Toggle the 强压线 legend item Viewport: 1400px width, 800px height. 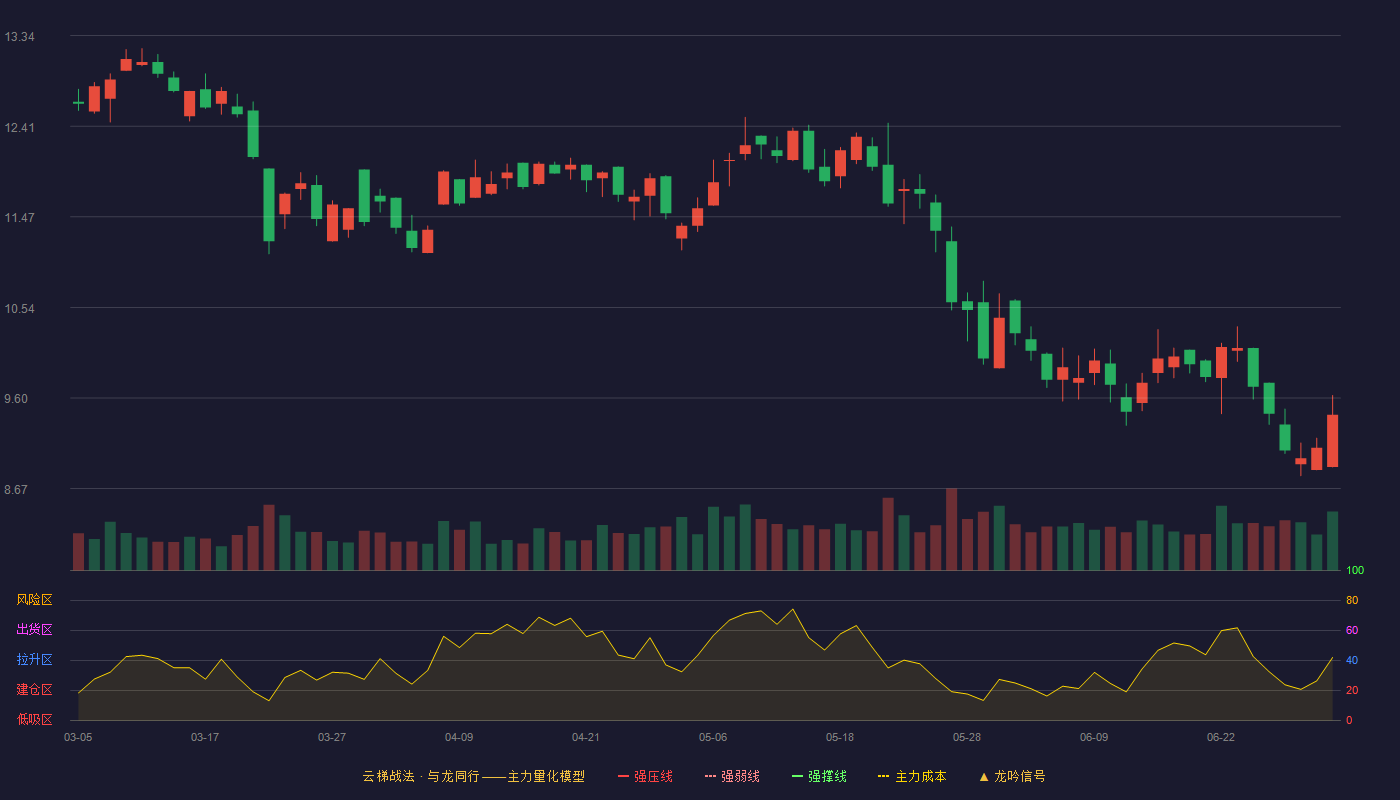(x=645, y=776)
